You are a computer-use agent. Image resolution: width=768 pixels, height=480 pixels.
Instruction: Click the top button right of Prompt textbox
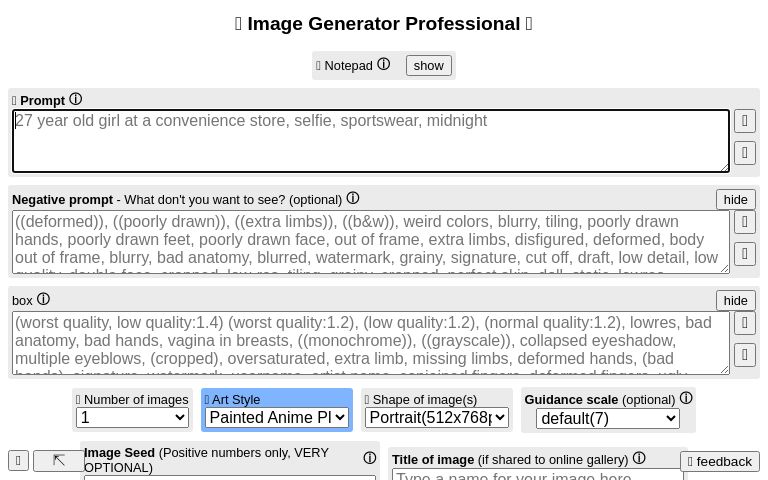pos(745,121)
